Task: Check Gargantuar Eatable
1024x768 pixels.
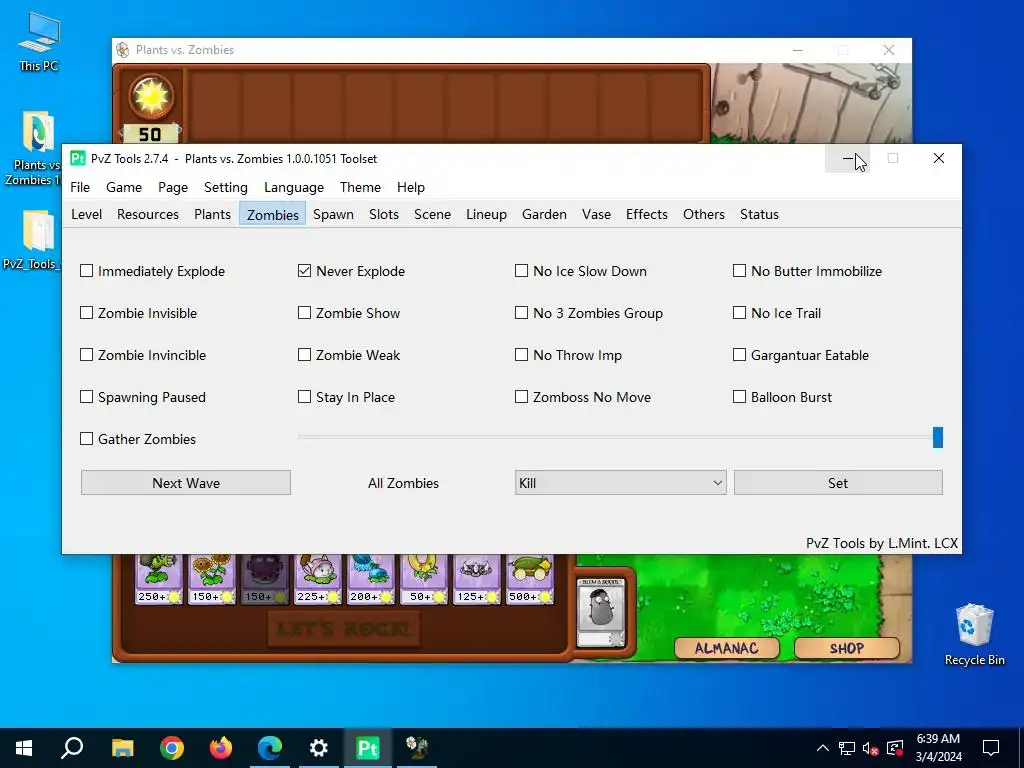Action: [739, 355]
